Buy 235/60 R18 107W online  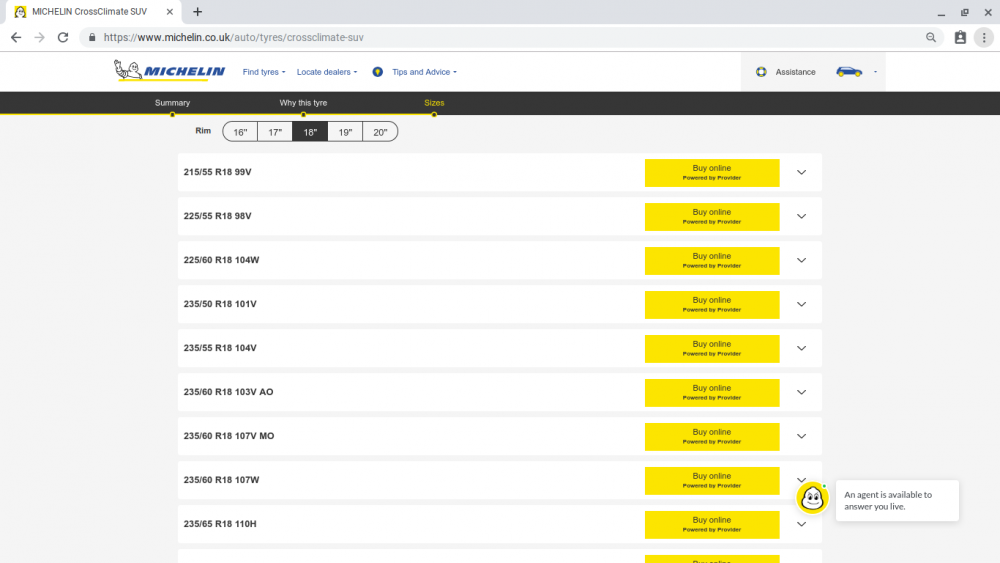(712, 481)
